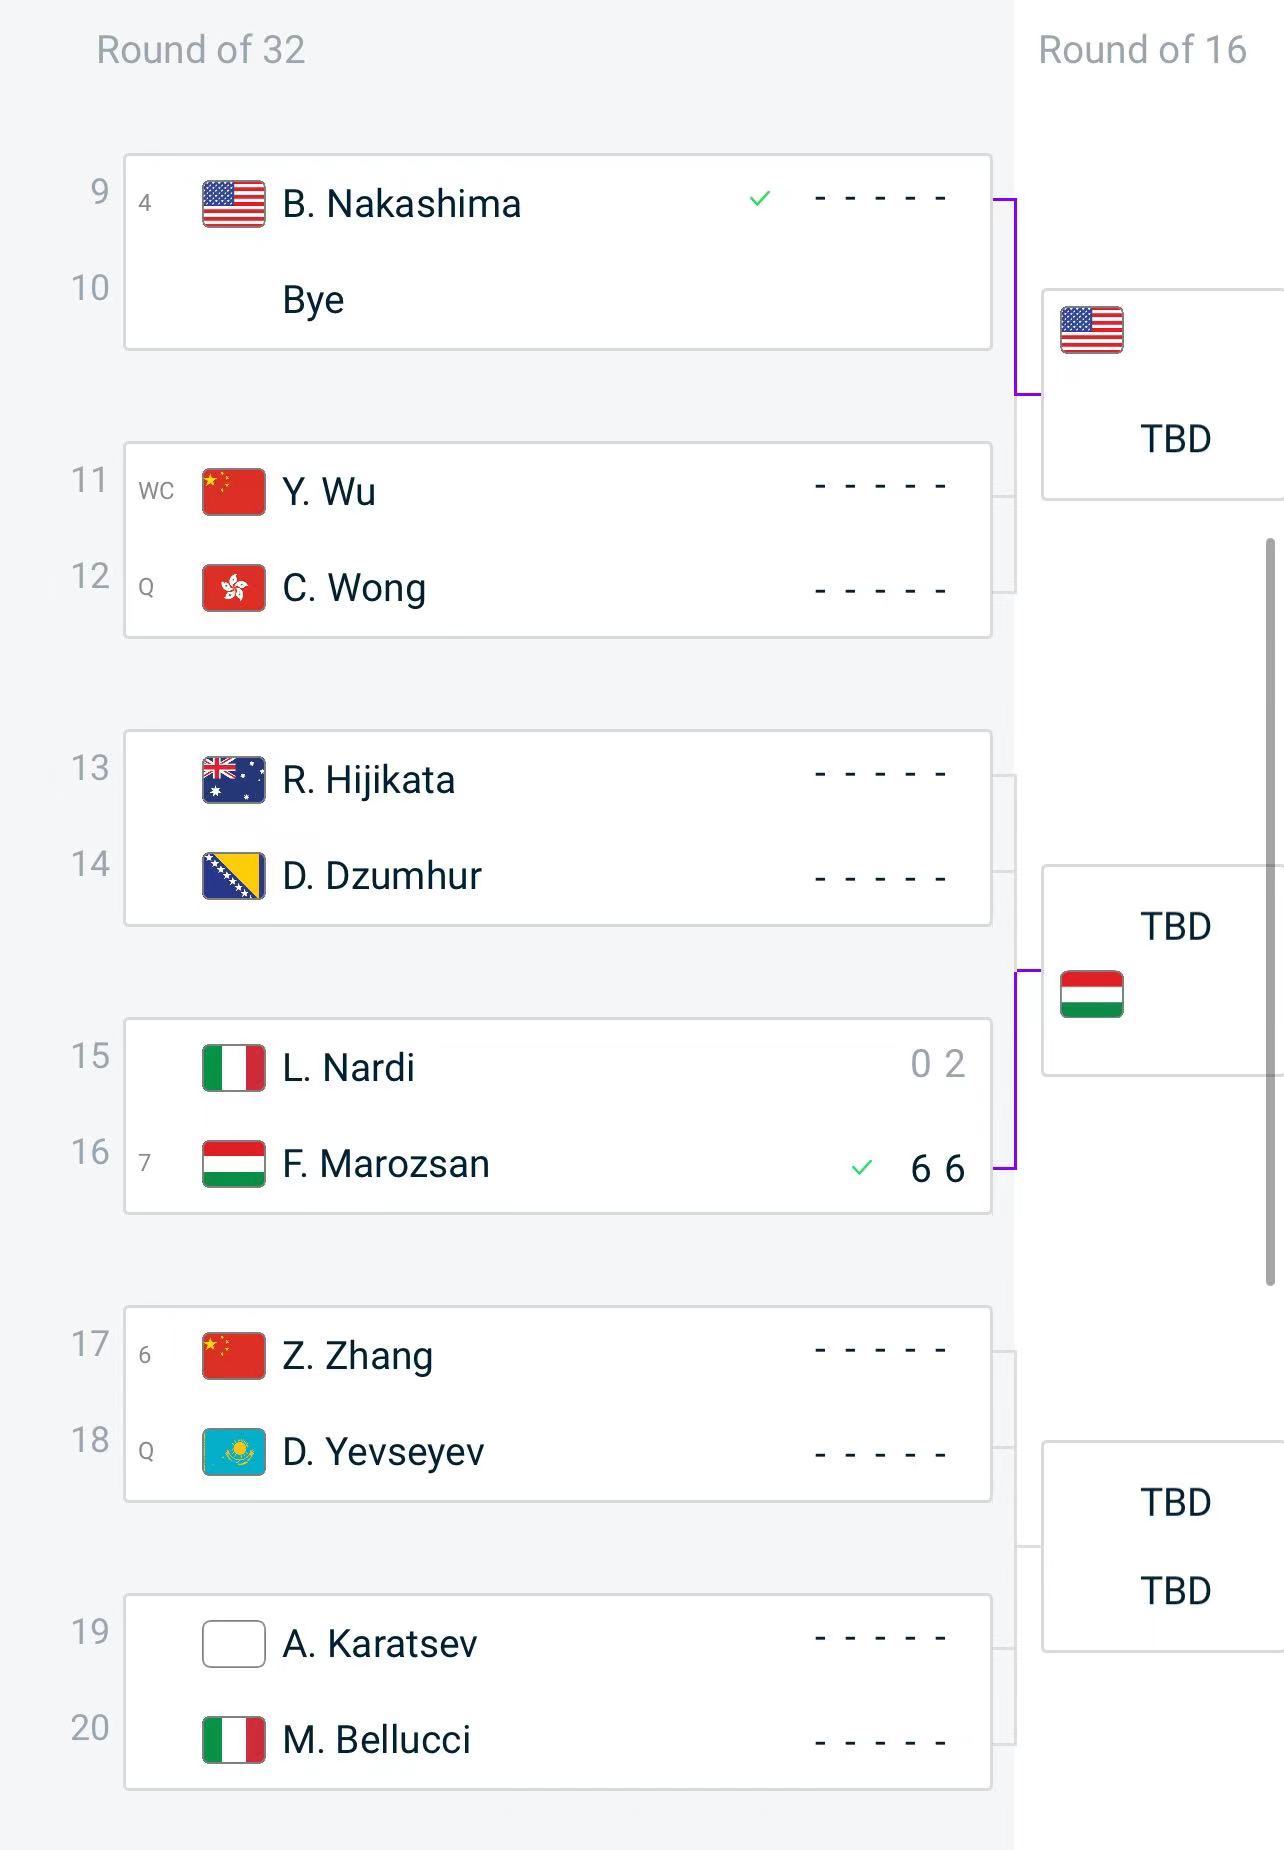This screenshot has height=1850, width=1284.
Task: Tap the green winner checkmark for Marozsan
Action: (x=862, y=1167)
